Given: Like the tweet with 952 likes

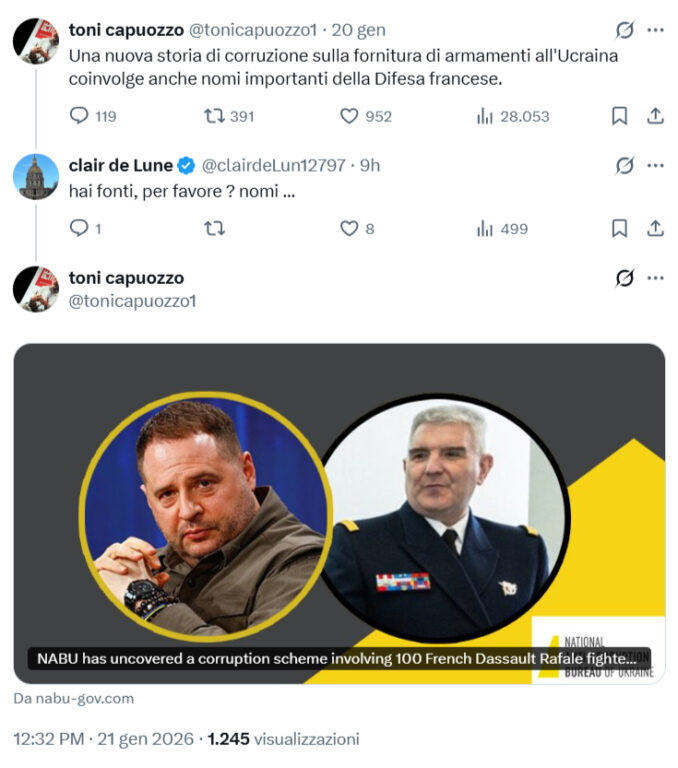Looking at the screenshot, I should coord(349,116).
